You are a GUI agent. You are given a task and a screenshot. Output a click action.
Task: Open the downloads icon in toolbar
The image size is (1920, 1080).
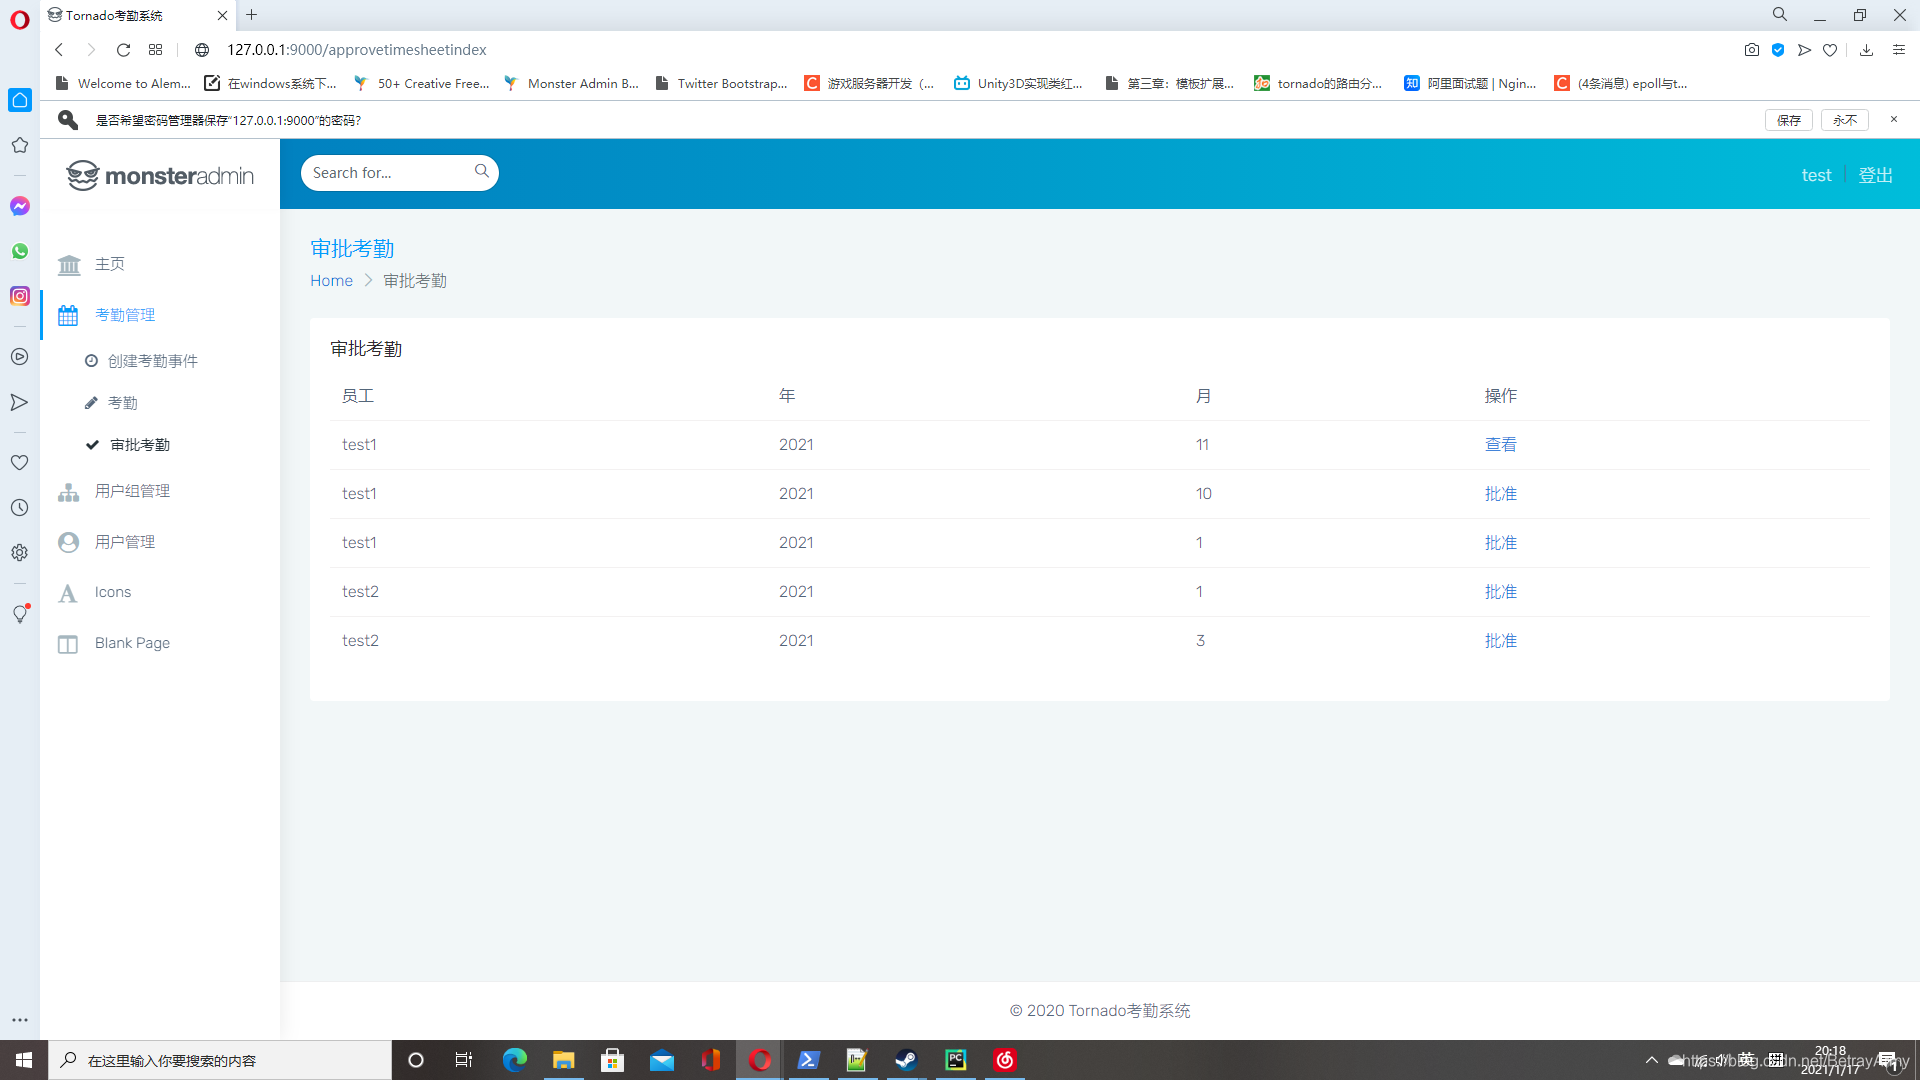coord(1866,50)
